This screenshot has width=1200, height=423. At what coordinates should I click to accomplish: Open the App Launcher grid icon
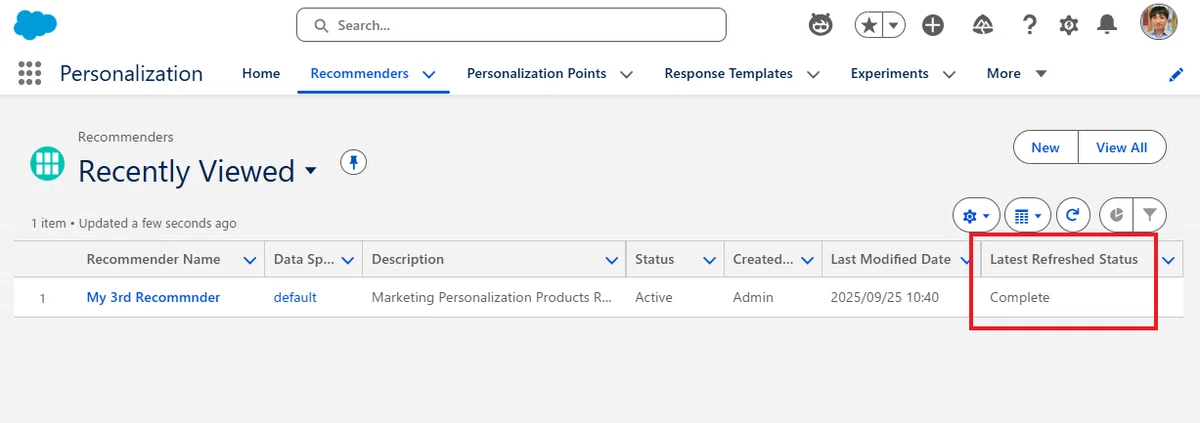[30, 73]
